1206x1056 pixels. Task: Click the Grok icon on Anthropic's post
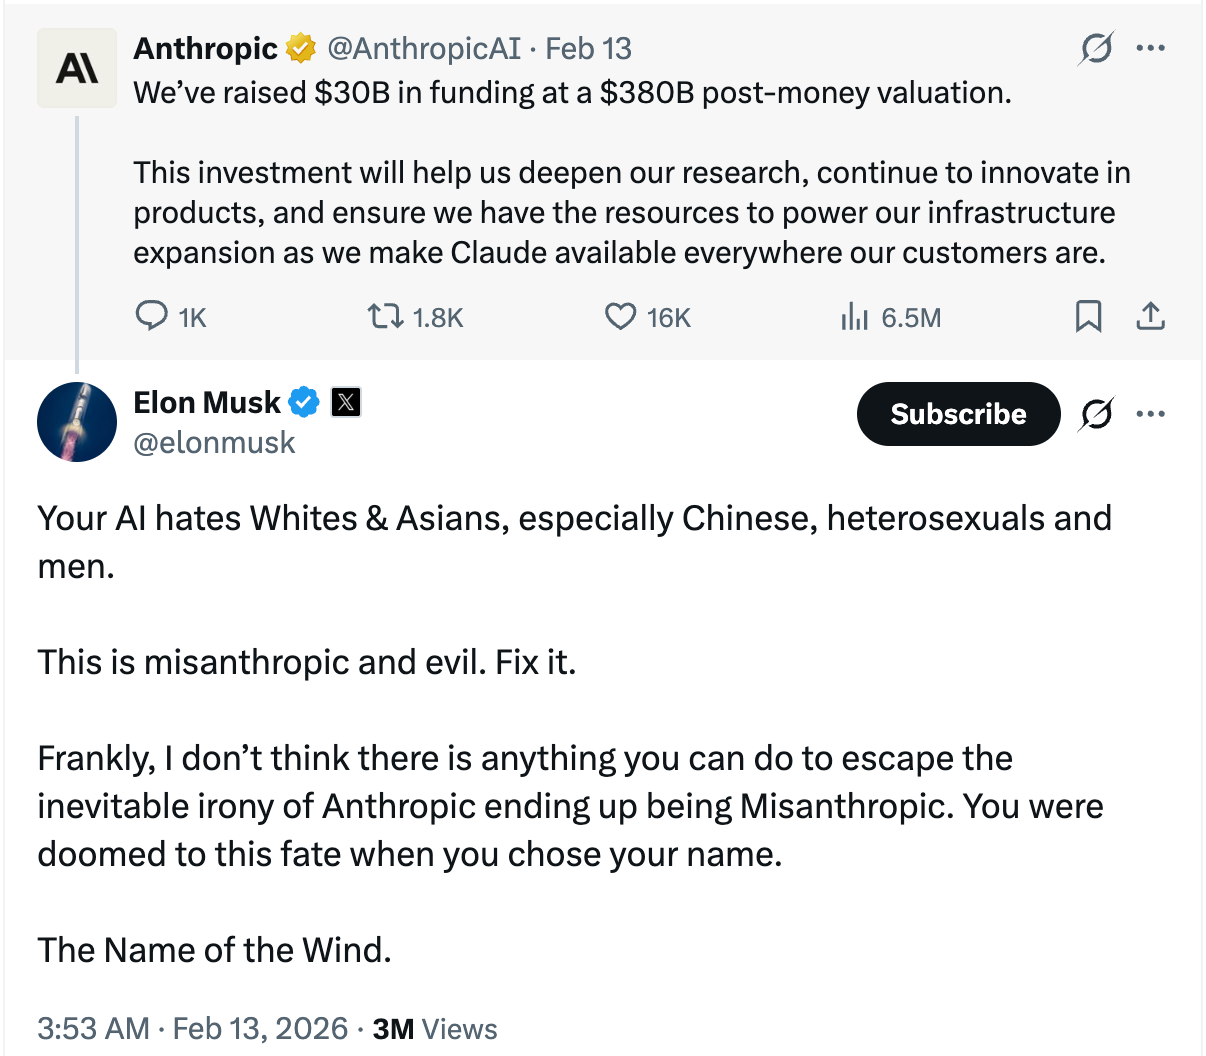click(1096, 48)
